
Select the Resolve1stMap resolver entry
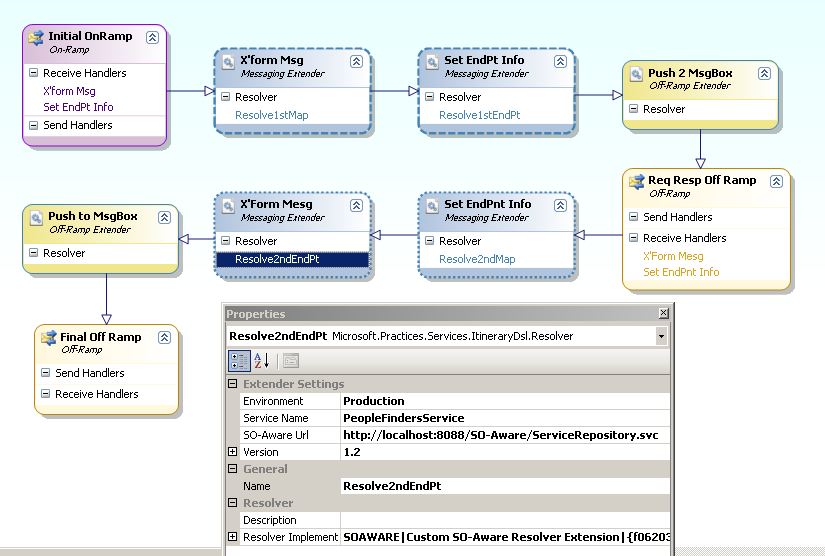tap(271, 115)
